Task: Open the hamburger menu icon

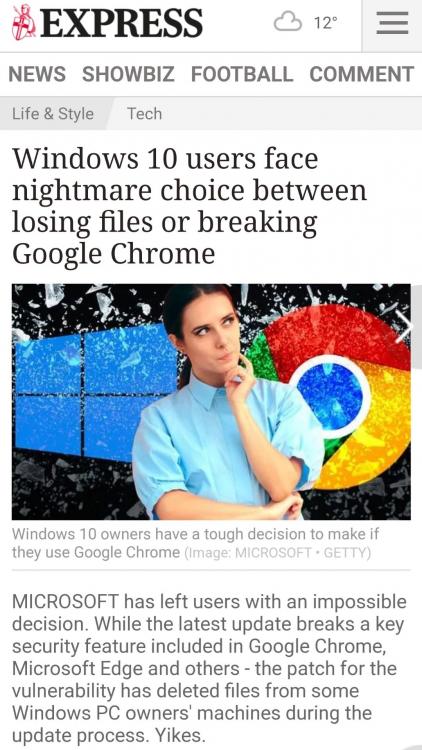Action: [x=392, y=24]
